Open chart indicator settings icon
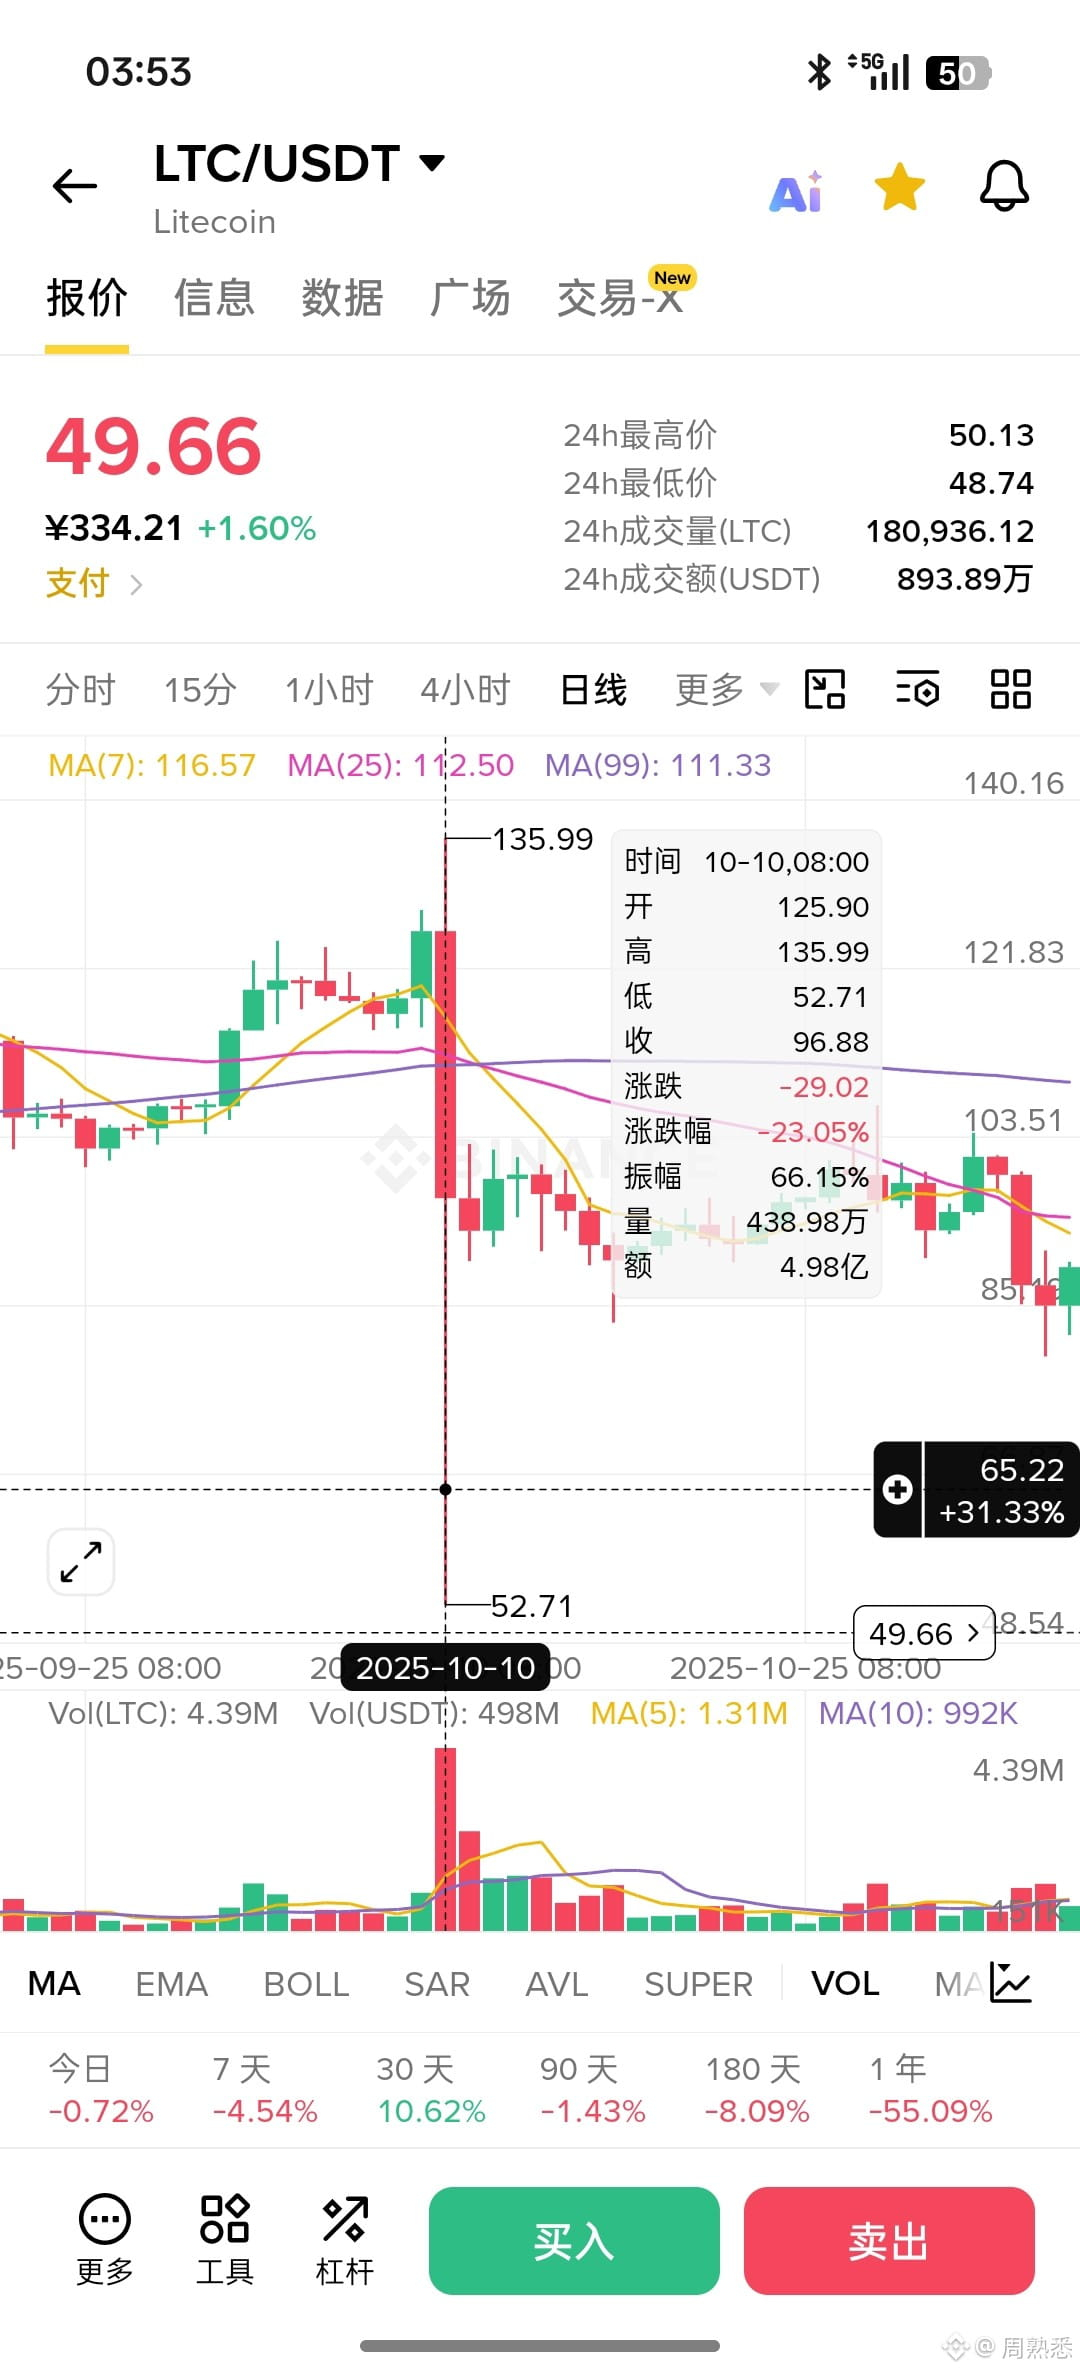 tap(917, 689)
